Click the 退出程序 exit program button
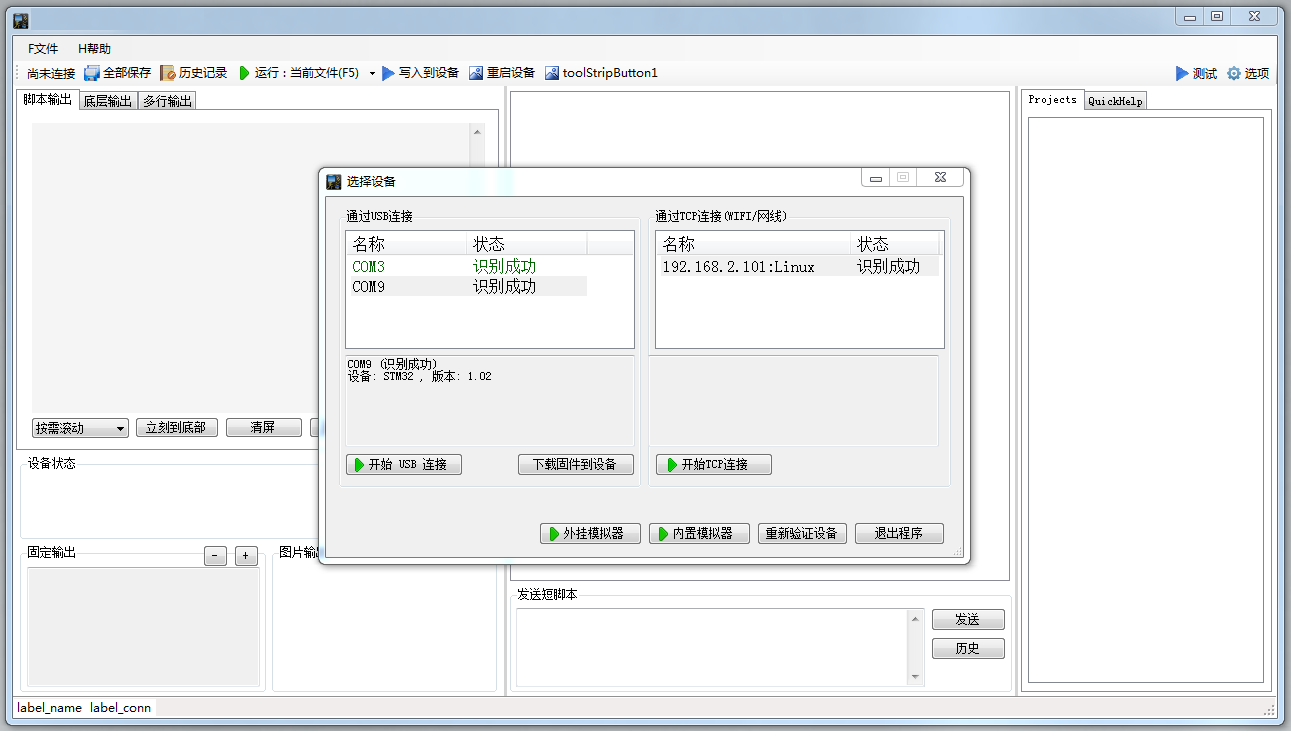 click(899, 534)
